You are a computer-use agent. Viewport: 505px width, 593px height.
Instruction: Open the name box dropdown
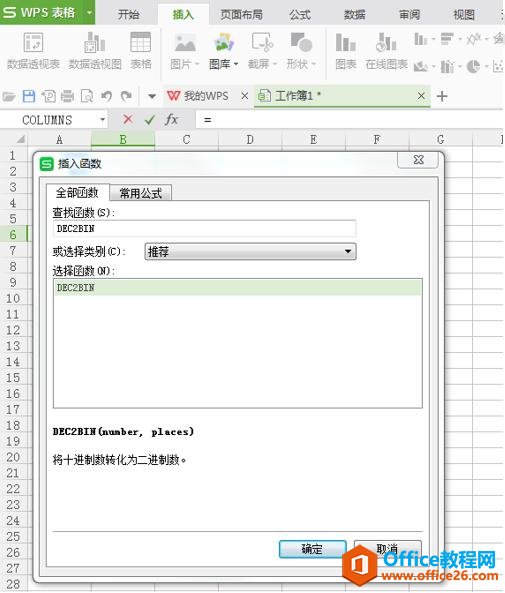pyautogui.click(x=103, y=120)
